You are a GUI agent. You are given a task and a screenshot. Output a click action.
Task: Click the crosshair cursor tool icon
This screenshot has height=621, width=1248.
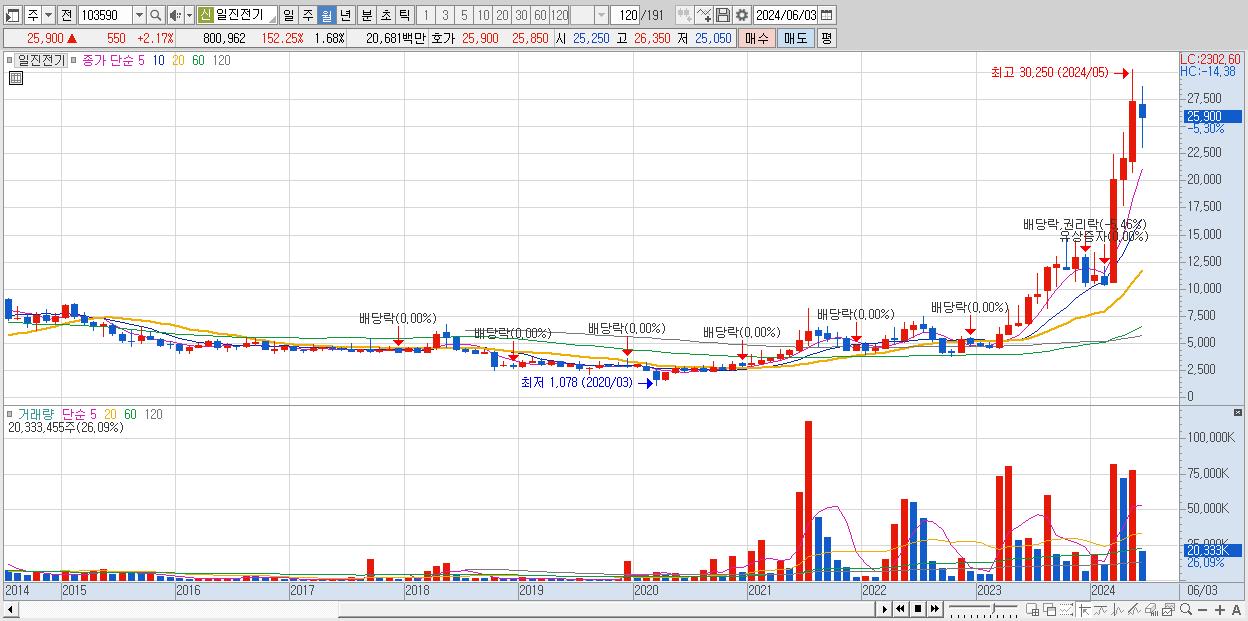(x=1084, y=610)
